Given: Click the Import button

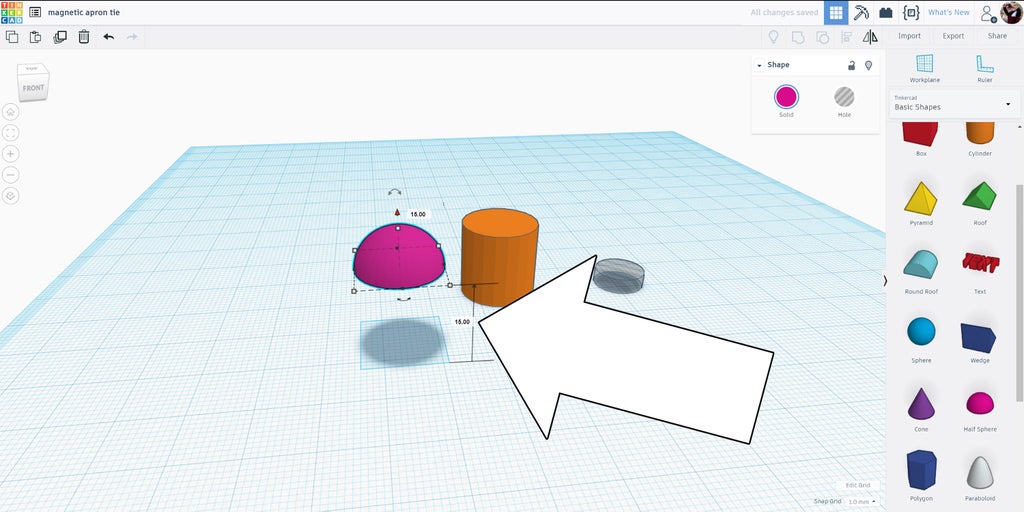Looking at the screenshot, I should coord(909,36).
